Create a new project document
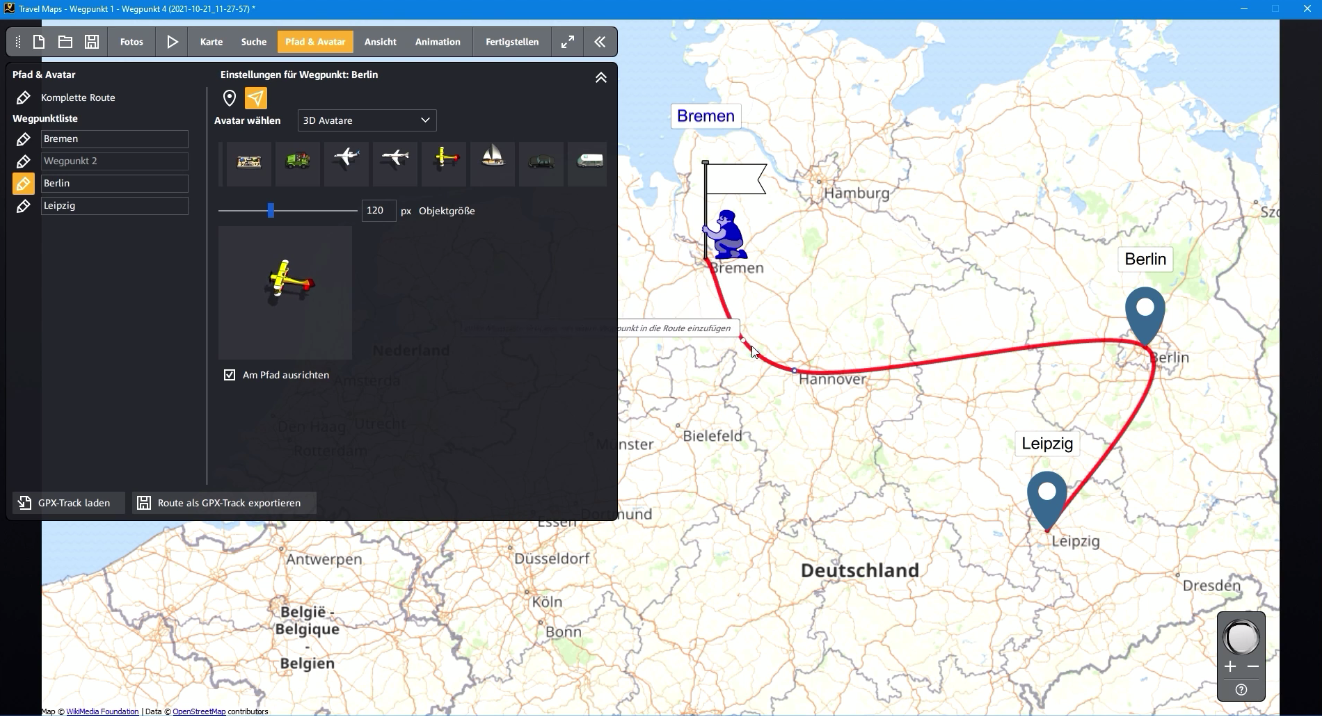 pyautogui.click(x=39, y=41)
